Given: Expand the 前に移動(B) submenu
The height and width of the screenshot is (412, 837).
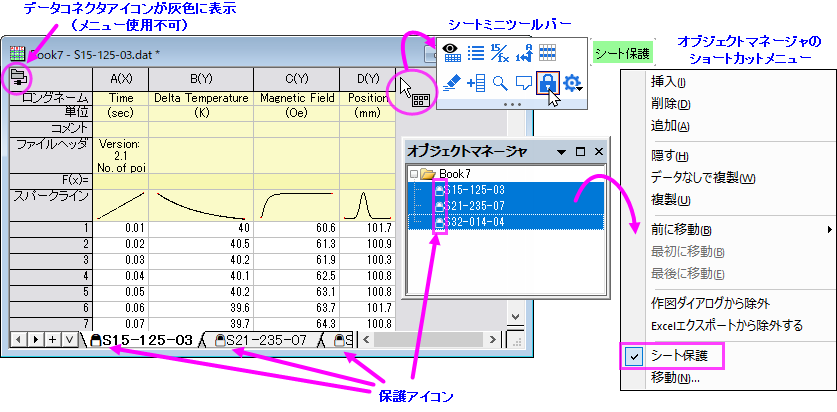Looking at the screenshot, I should point(729,230).
